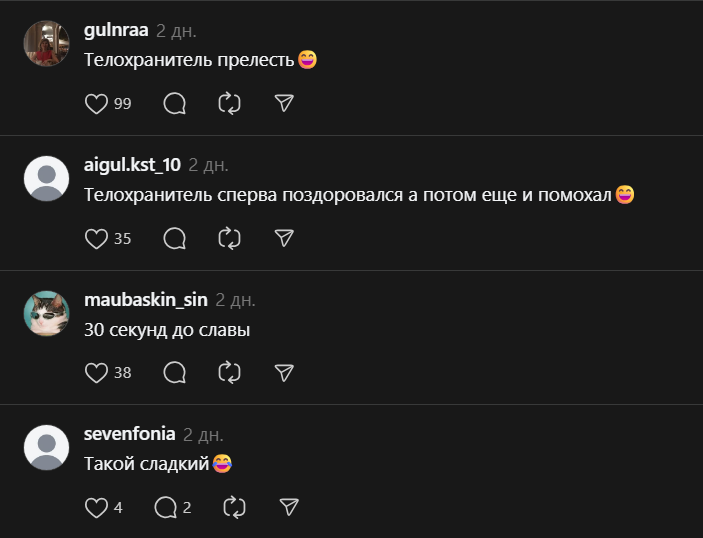
Task: Like aigul.kst_10's comment
Action: 96,238
